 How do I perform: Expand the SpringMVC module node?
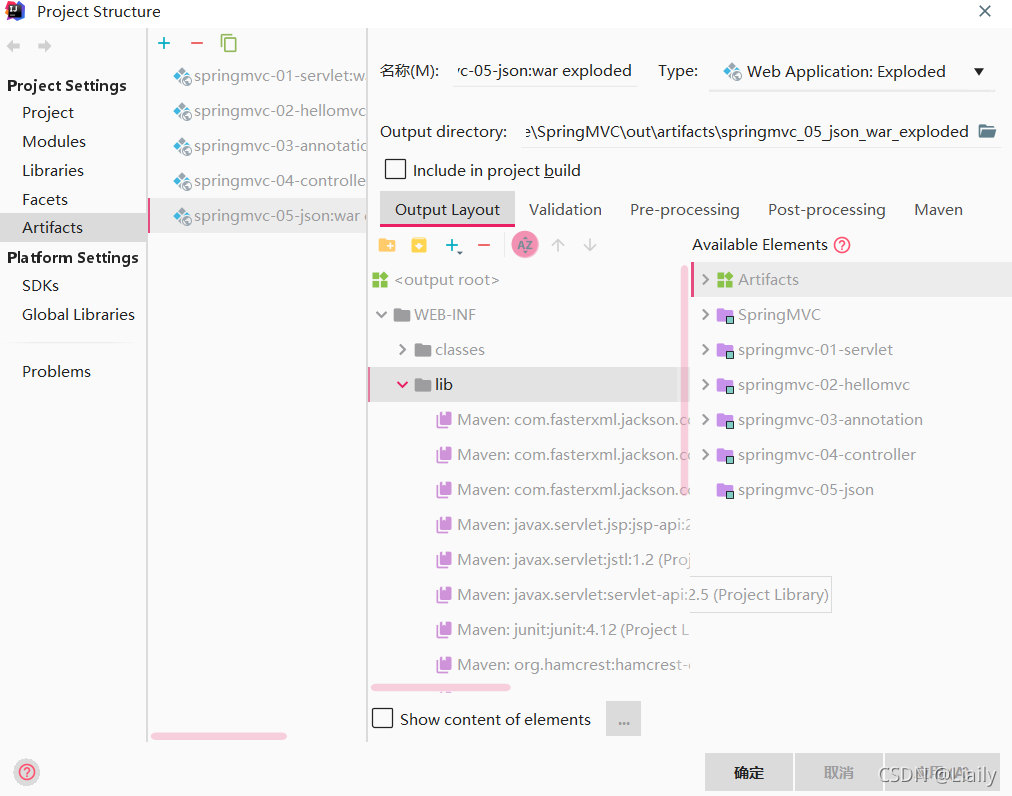point(705,314)
